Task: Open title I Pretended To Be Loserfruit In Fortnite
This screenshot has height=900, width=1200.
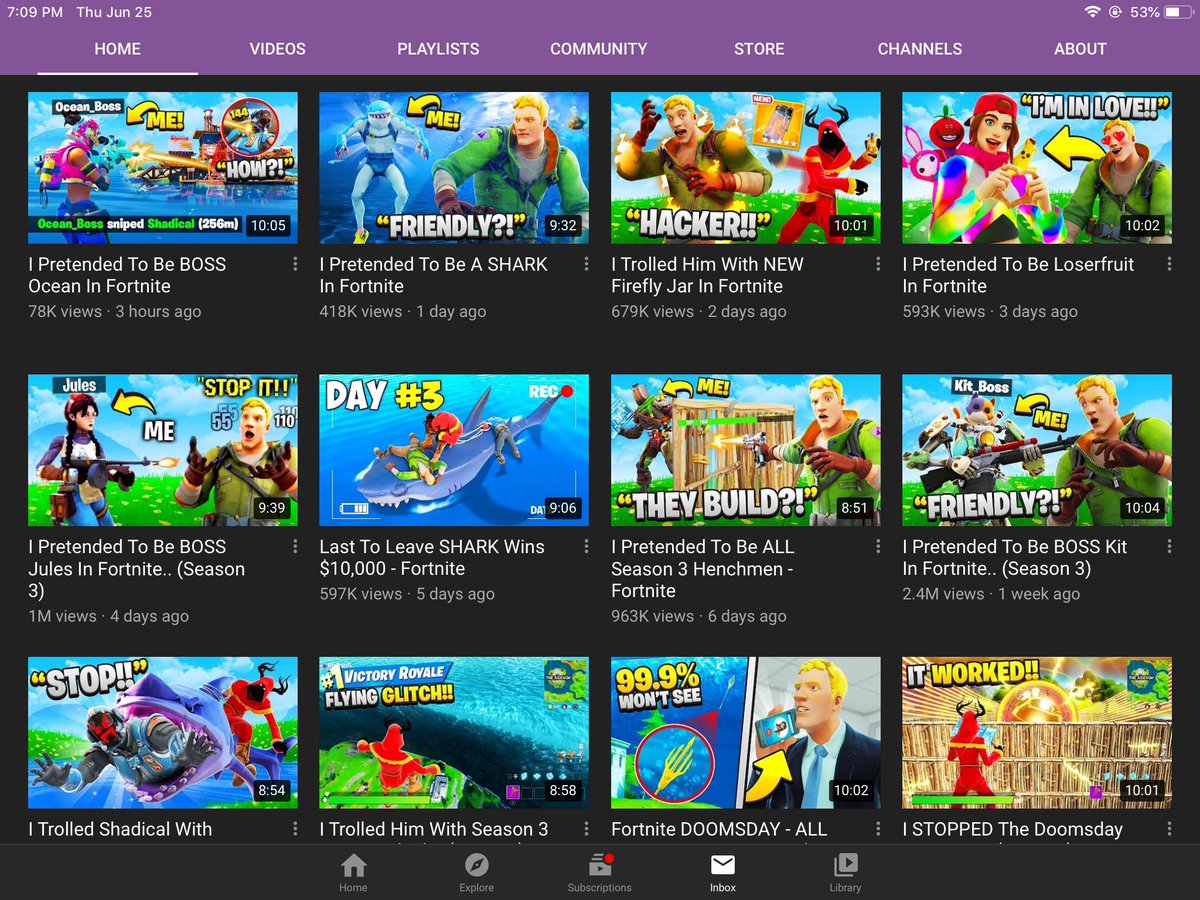Action: tap(1018, 275)
